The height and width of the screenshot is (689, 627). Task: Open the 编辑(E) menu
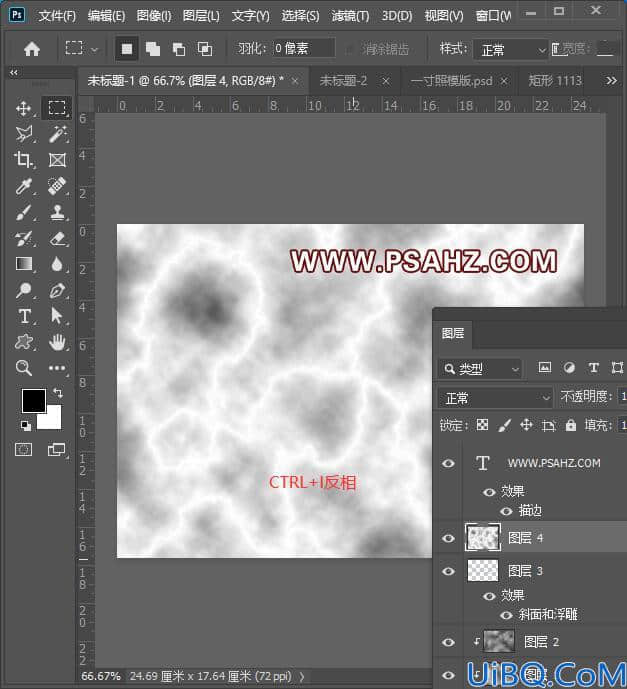click(x=106, y=16)
